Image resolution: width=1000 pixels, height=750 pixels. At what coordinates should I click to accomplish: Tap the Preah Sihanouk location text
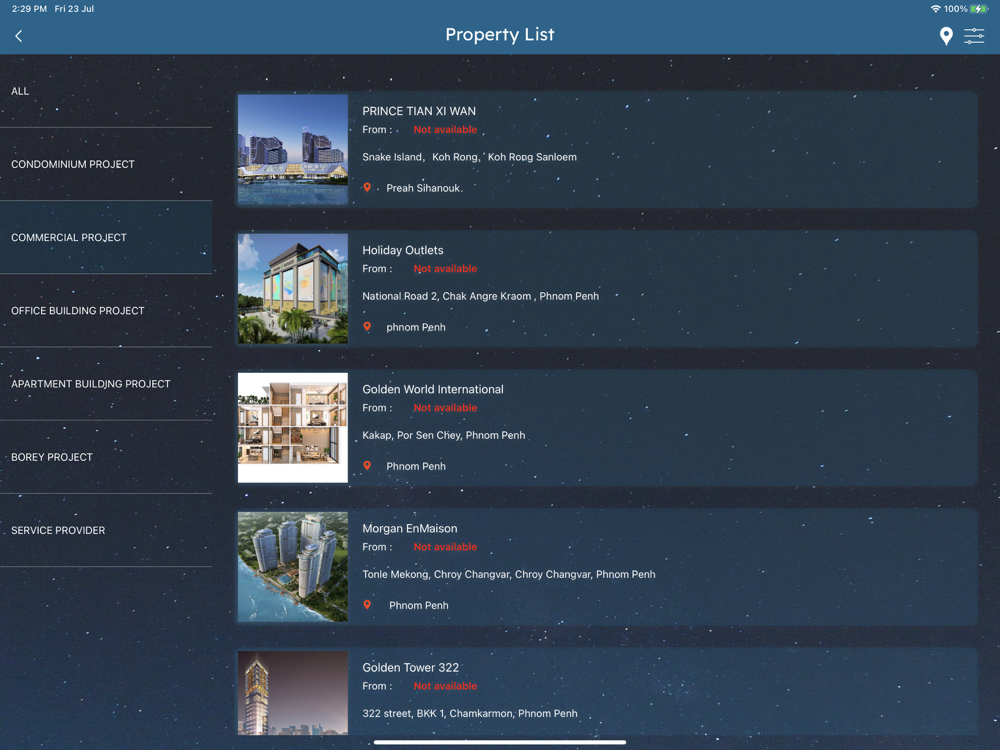point(423,188)
